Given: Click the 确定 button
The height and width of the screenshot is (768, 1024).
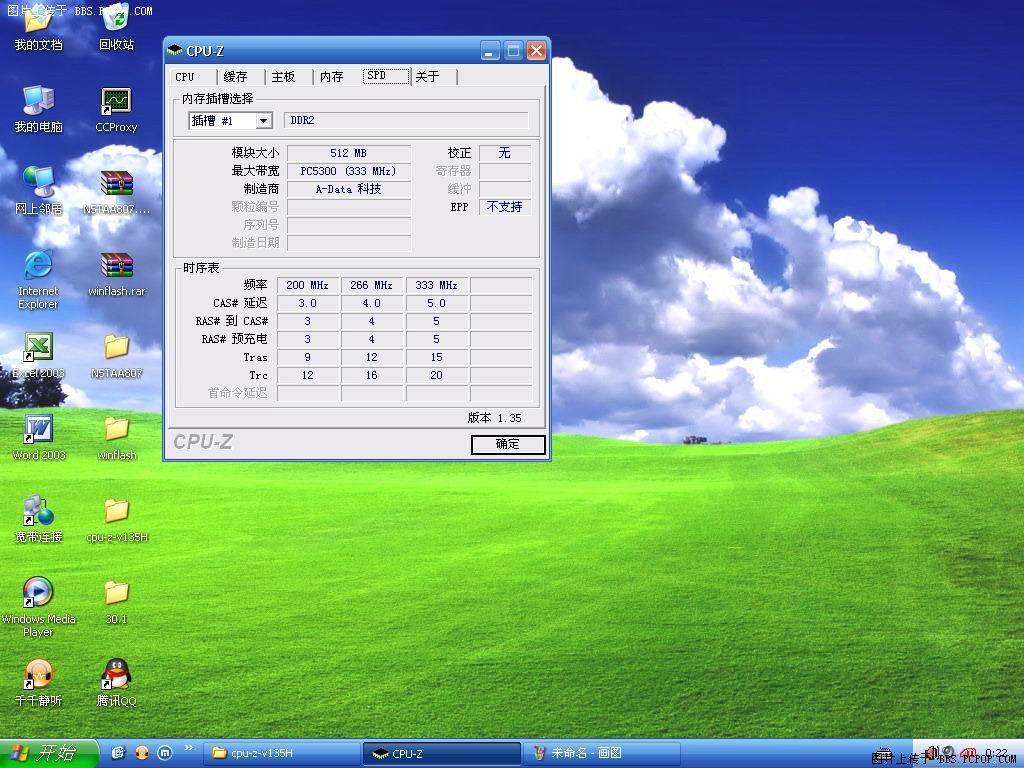Looking at the screenshot, I should coord(508,444).
